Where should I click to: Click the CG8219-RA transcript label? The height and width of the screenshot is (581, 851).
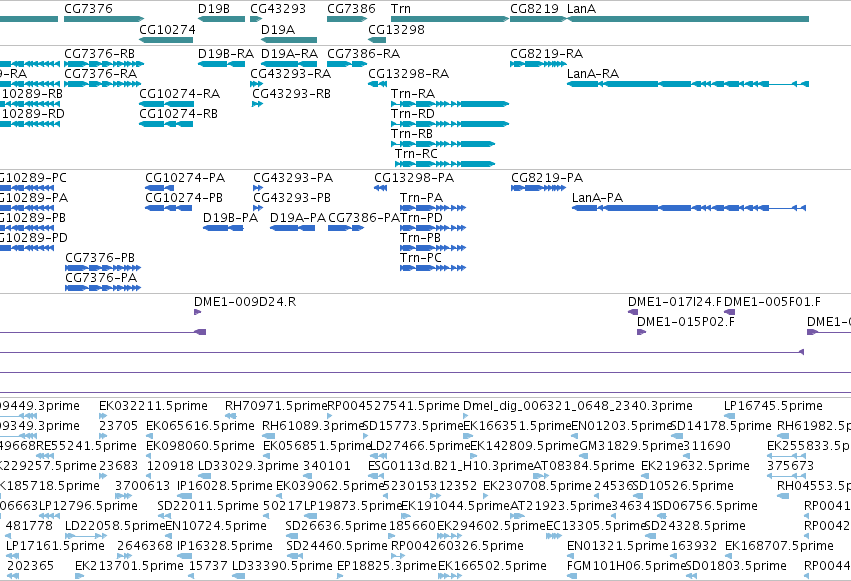click(x=547, y=54)
